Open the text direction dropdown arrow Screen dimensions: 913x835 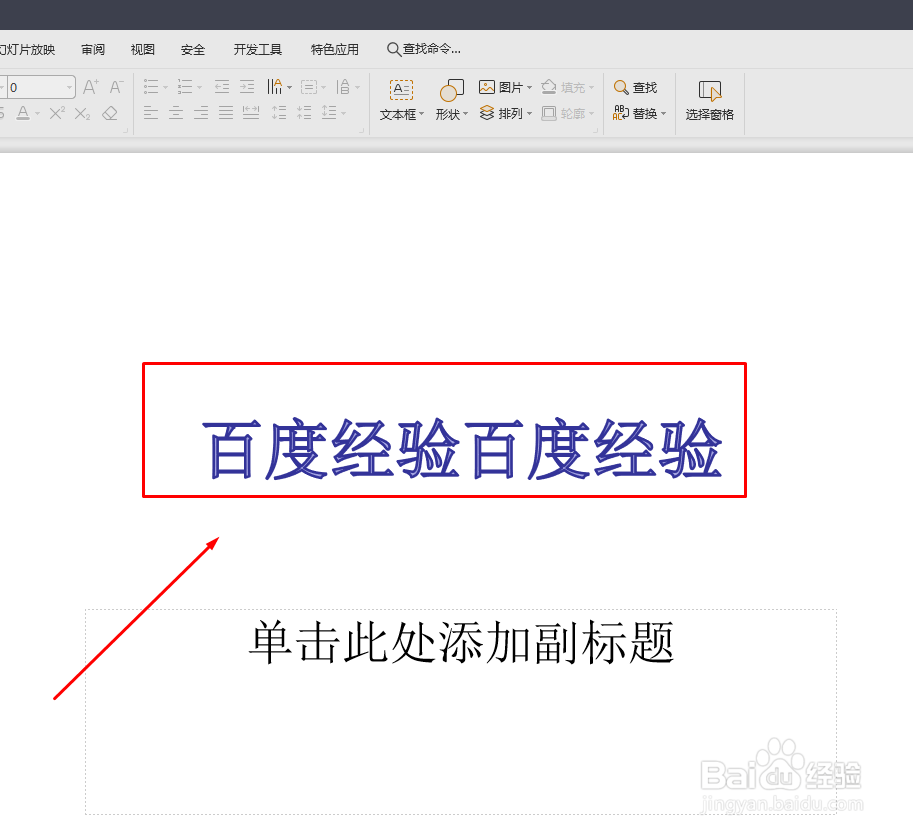(289, 88)
